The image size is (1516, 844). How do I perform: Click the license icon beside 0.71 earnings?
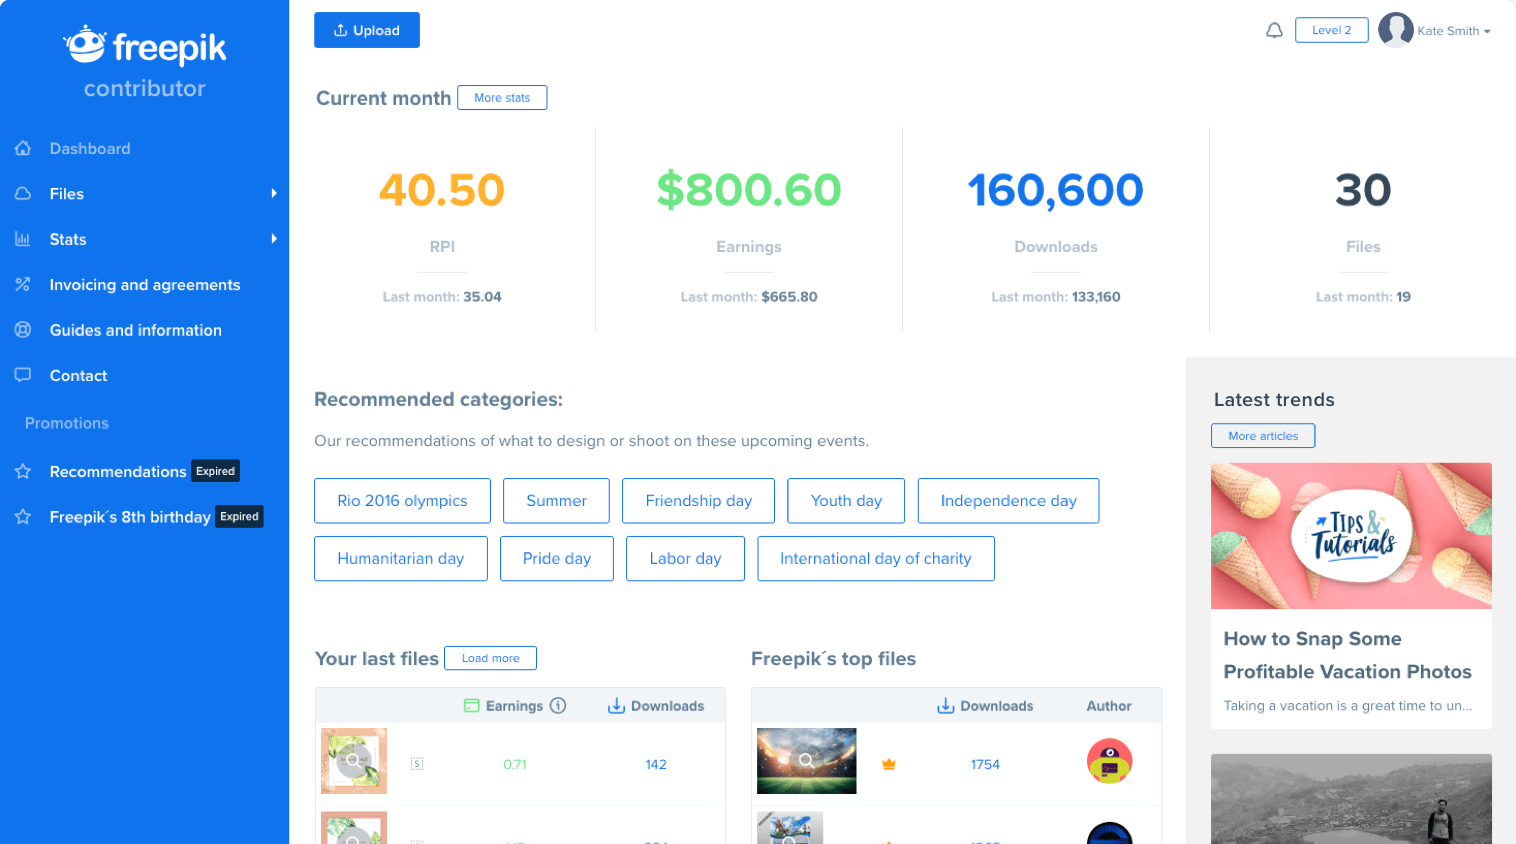coord(417,764)
